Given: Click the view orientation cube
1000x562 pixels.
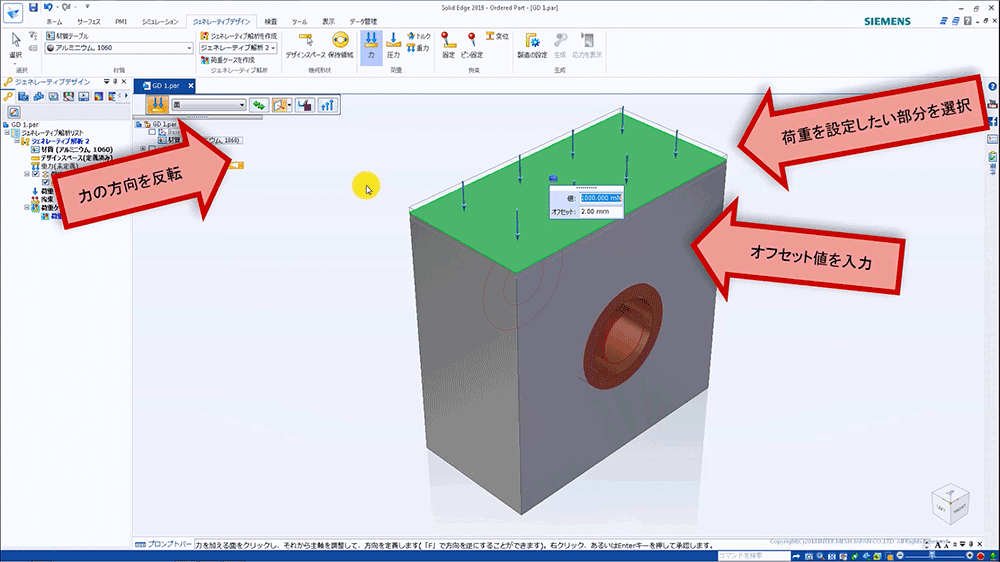Looking at the screenshot, I should [950, 504].
